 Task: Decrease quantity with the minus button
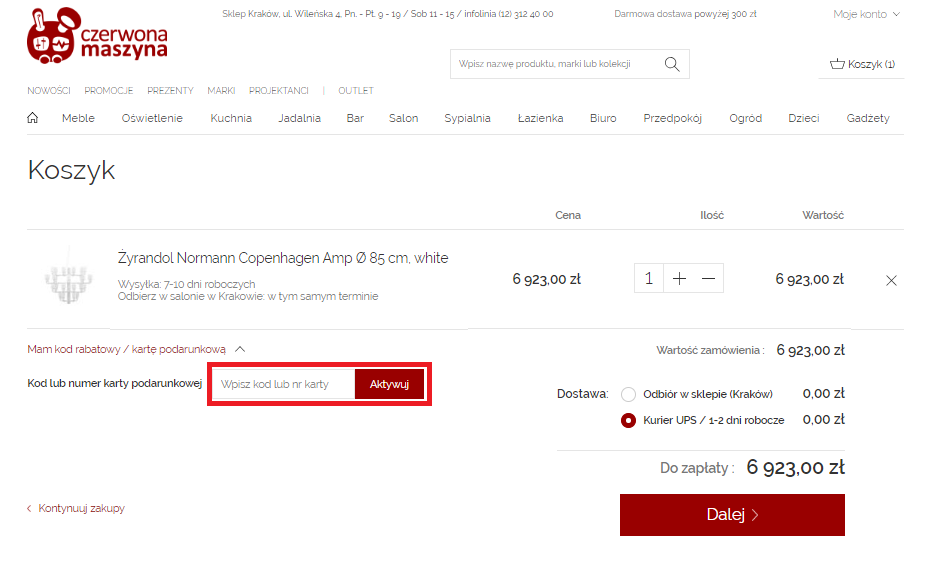(x=708, y=279)
